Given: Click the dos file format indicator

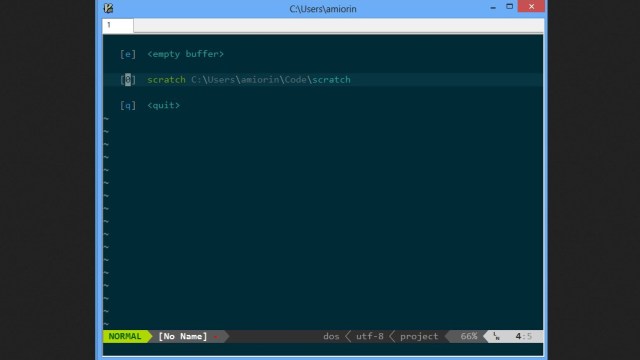Looking at the screenshot, I should (331, 336).
